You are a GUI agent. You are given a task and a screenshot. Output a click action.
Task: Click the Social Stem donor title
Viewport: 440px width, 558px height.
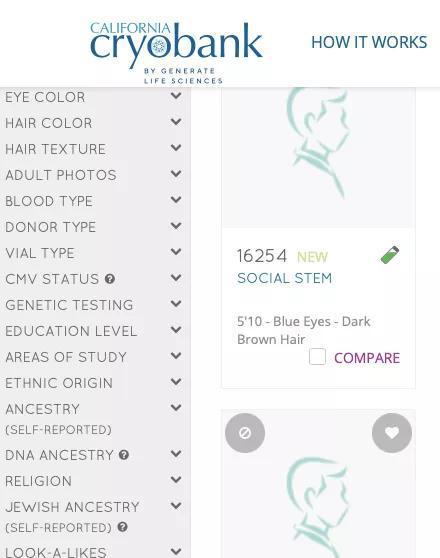tap(284, 278)
